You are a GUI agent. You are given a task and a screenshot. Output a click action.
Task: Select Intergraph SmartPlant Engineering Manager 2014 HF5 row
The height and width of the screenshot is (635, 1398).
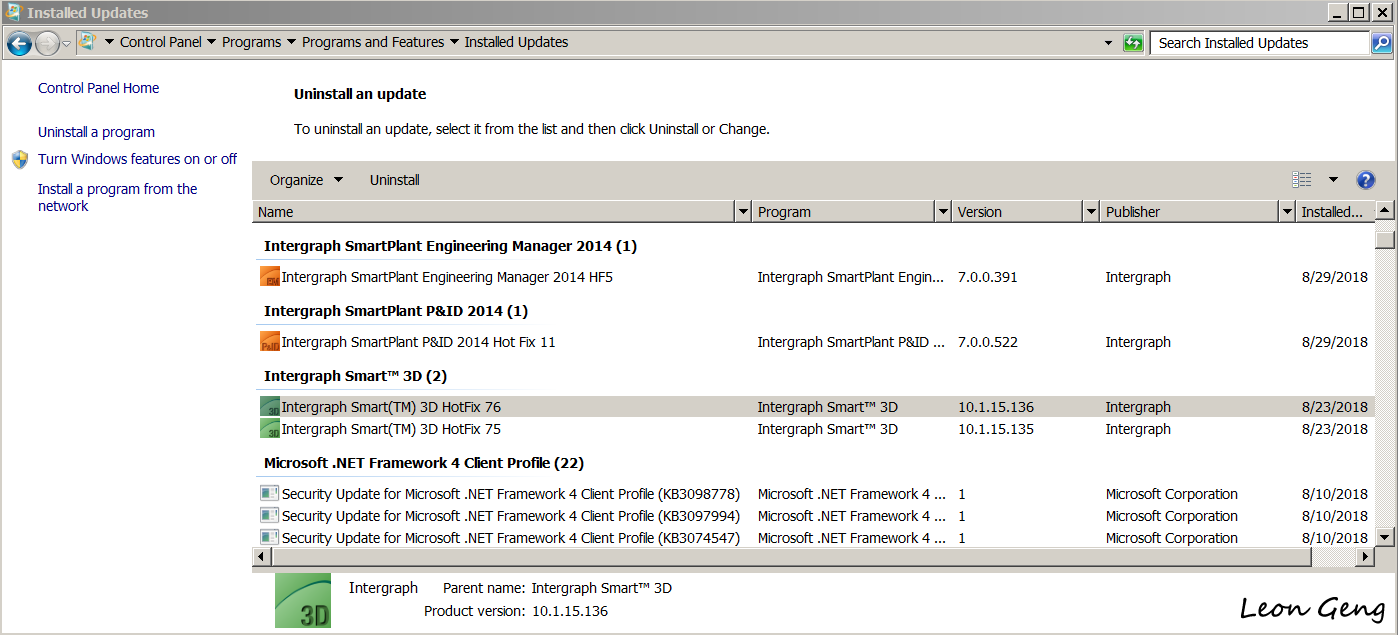(x=814, y=277)
